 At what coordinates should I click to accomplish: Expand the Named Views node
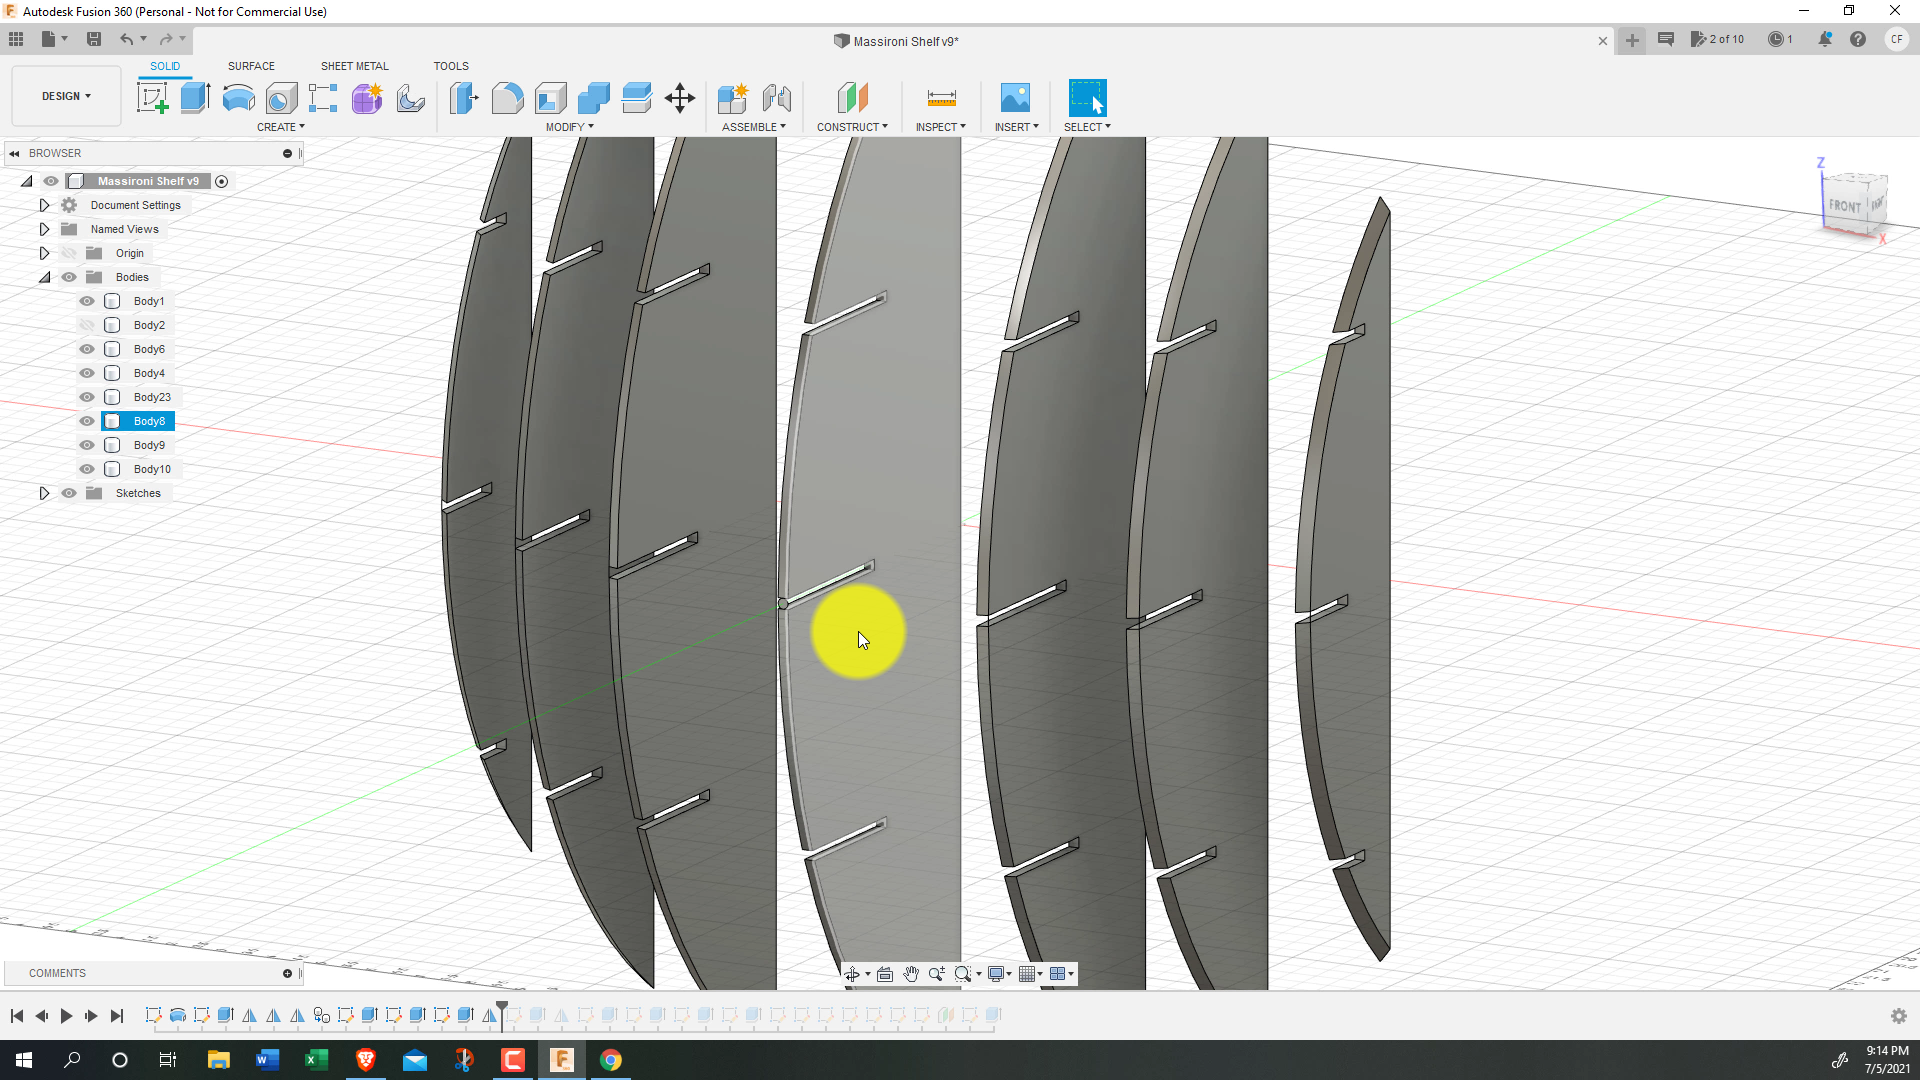pos(44,229)
